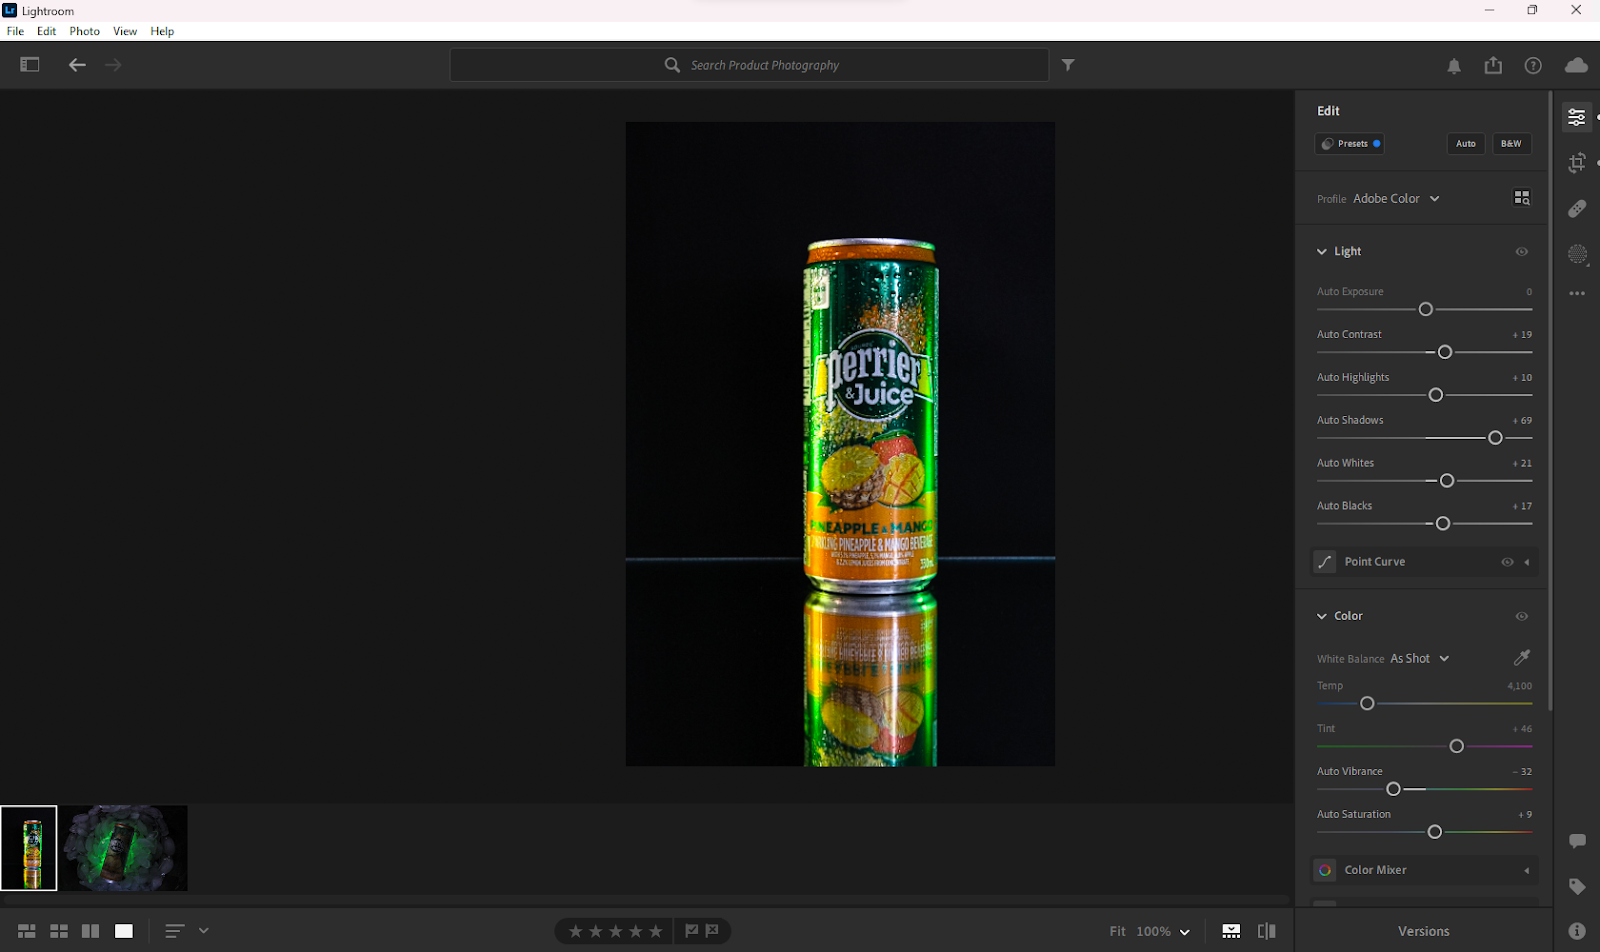1600x952 pixels.
Task: Open the Photo menu
Action: 85,31
